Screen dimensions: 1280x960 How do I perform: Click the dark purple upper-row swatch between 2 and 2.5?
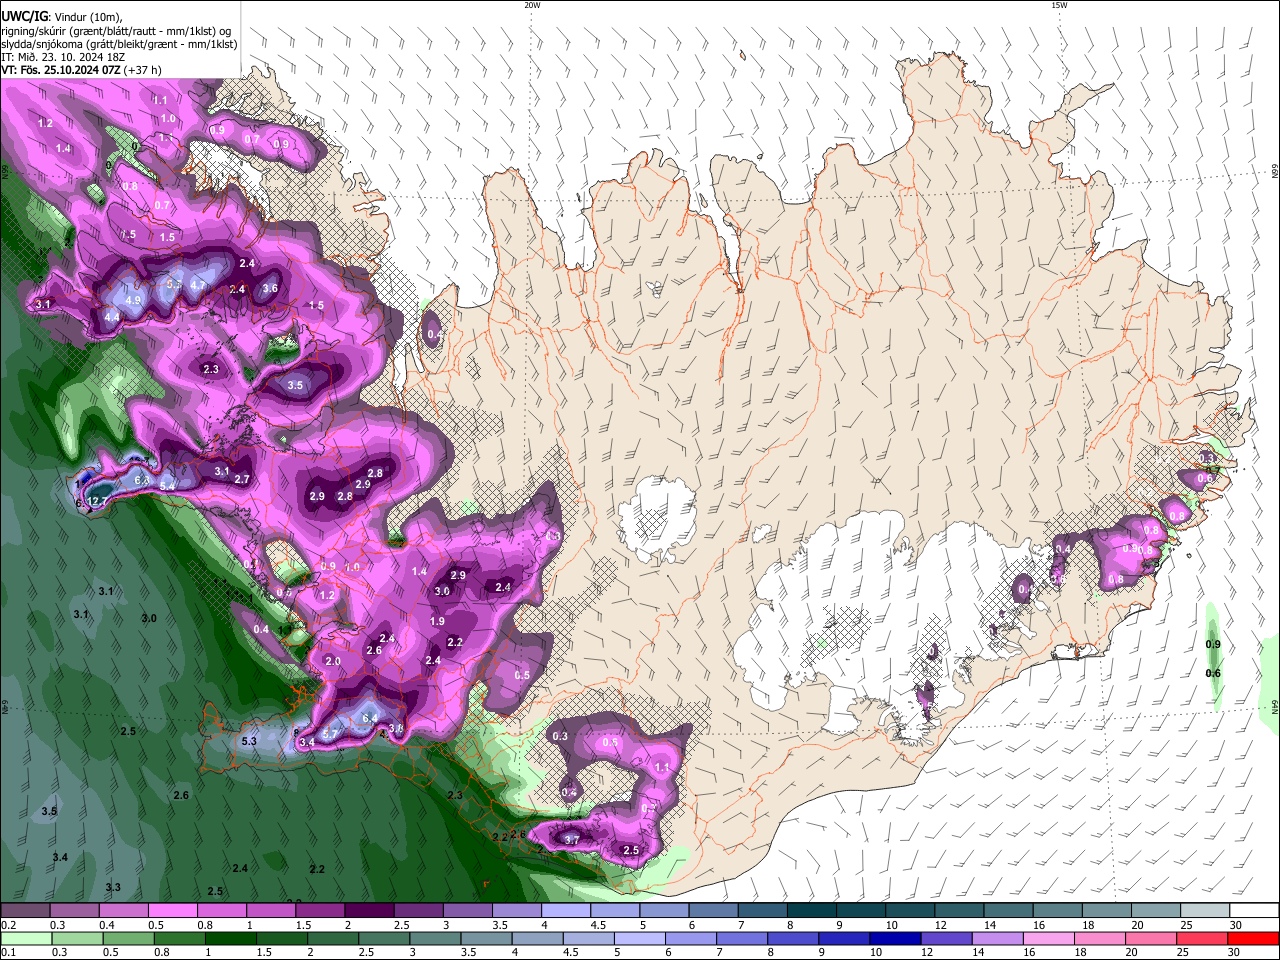point(369,910)
